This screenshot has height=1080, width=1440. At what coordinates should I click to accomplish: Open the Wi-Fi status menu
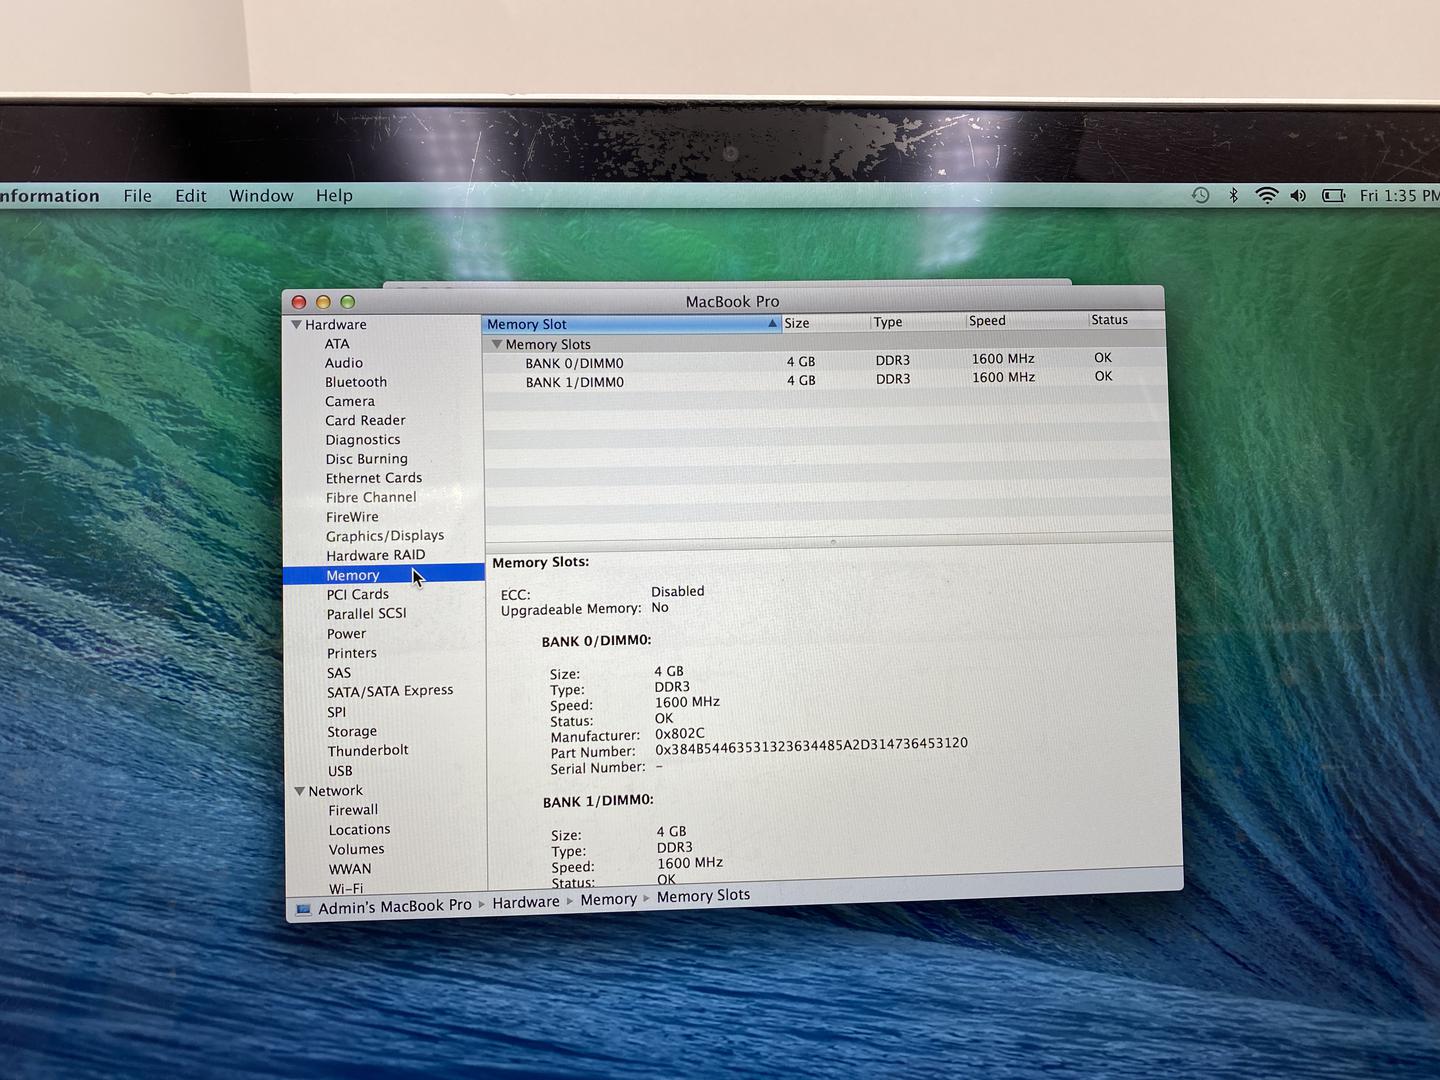coord(1267,196)
